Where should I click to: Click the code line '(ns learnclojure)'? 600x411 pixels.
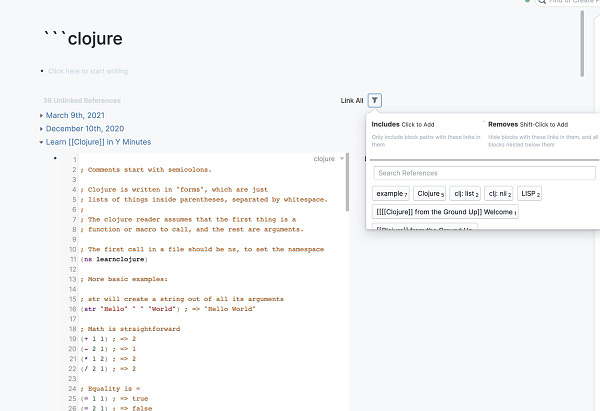[114, 259]
